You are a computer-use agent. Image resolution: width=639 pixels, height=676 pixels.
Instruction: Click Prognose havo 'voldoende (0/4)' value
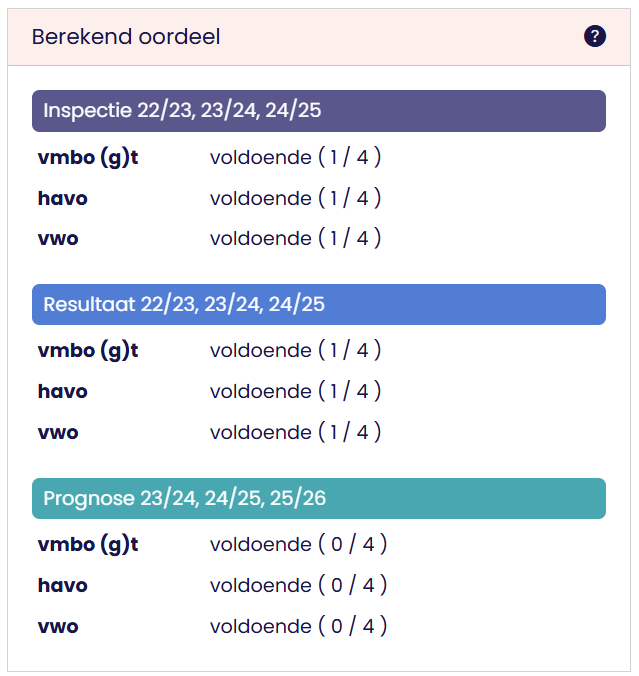coord(298,585)
